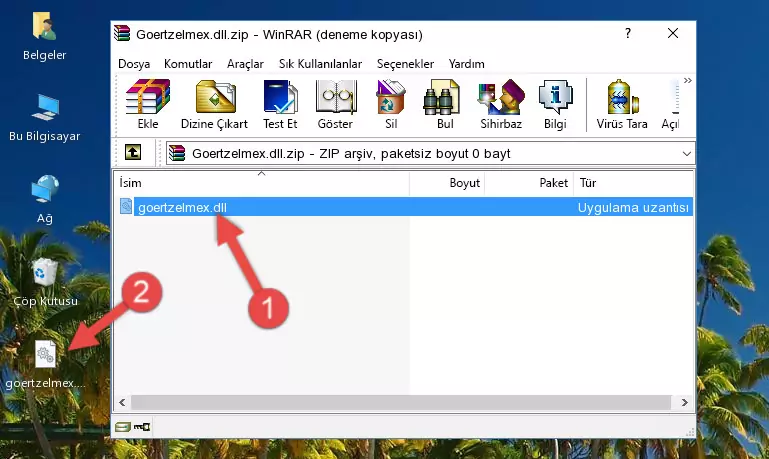Click the WinRAR icon in title bar
The width and height of the screenshot is (769, 459).
(122, 33)
